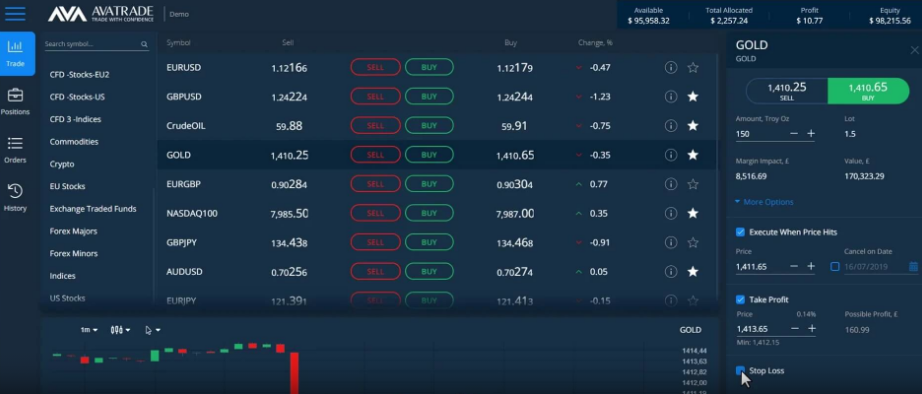922x394 pixels.
Task: Open info icon for EURGBP
Action: (671, 184)
